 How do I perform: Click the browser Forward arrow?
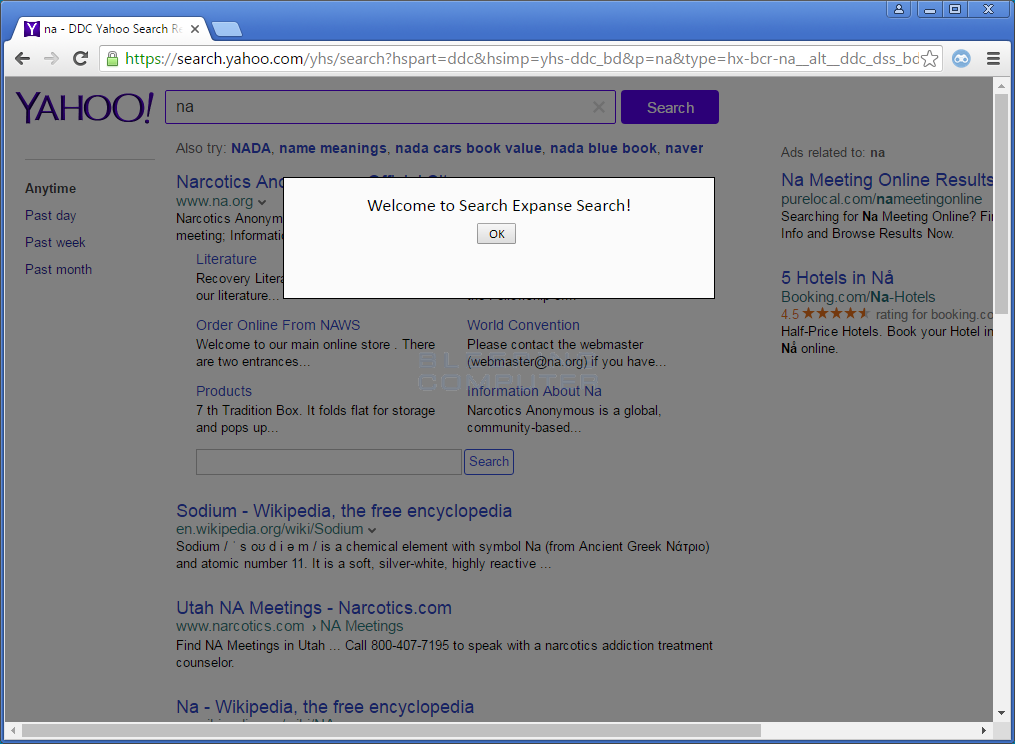[x=51, y=58]
